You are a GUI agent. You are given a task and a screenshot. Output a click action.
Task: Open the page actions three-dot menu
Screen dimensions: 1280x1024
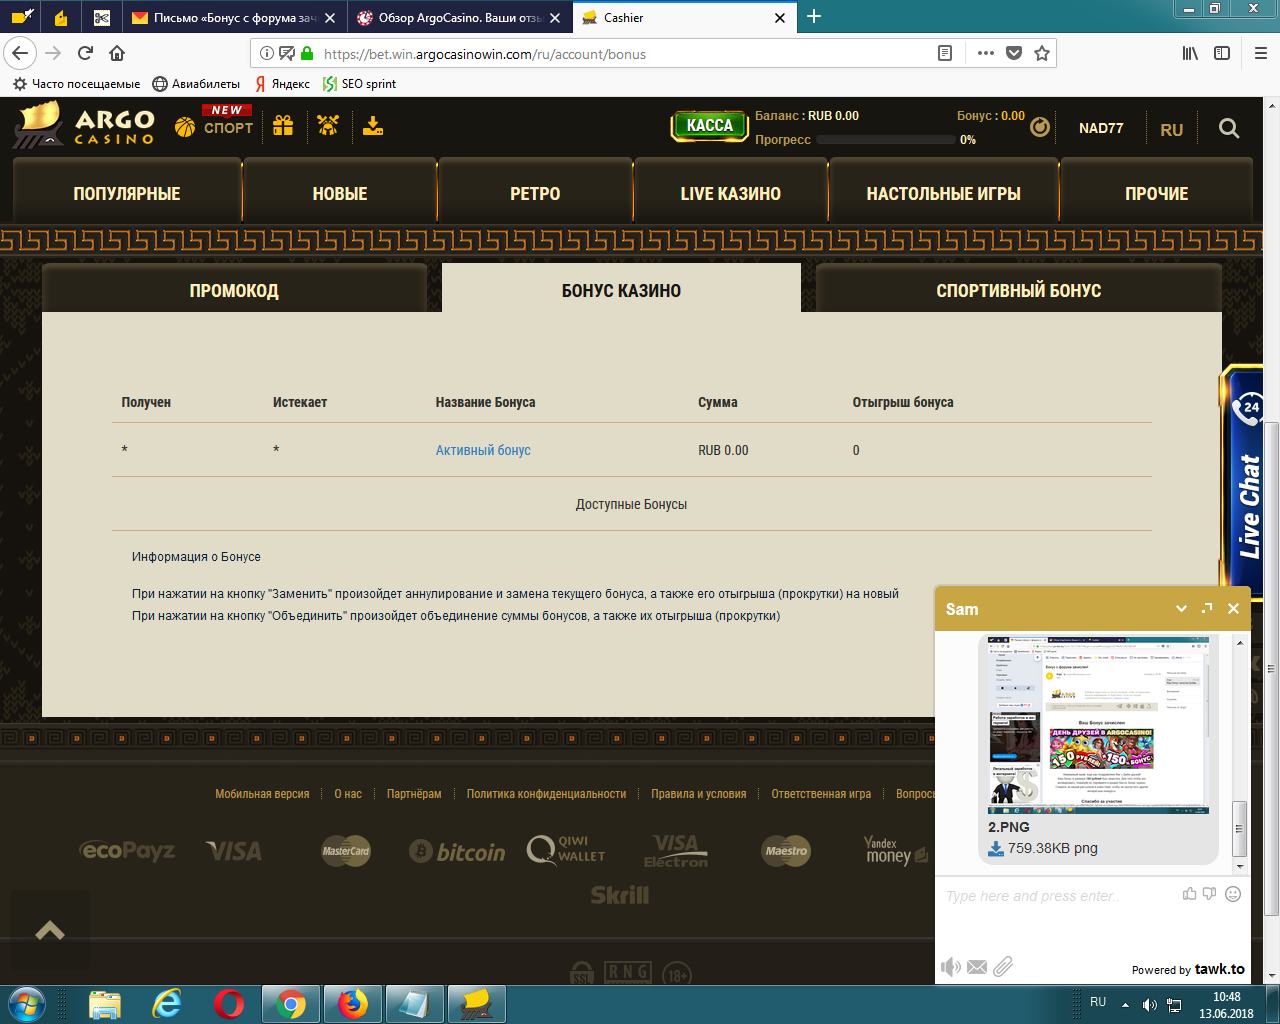(986, 54)
